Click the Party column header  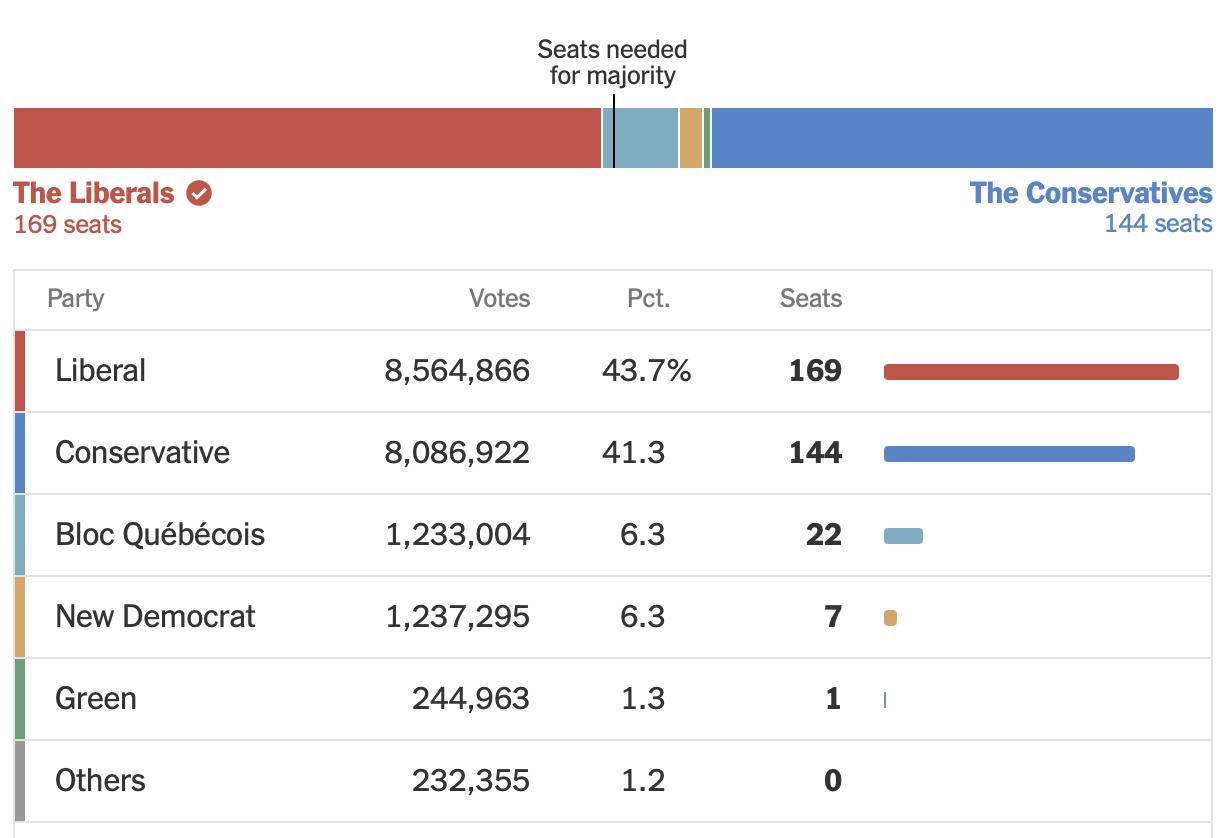point(76,298)
